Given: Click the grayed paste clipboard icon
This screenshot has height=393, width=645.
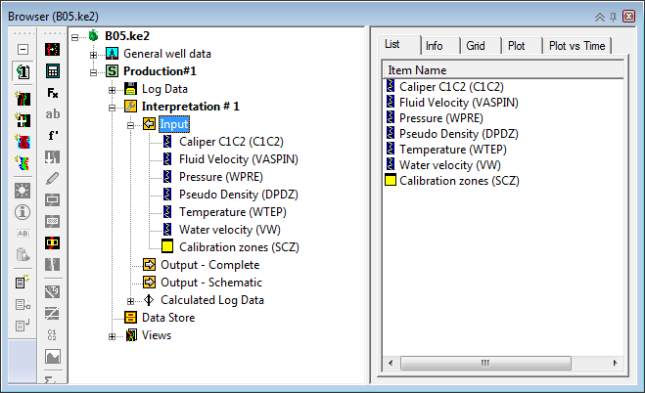Looking at the screenshot, I should tap(23, 254).
